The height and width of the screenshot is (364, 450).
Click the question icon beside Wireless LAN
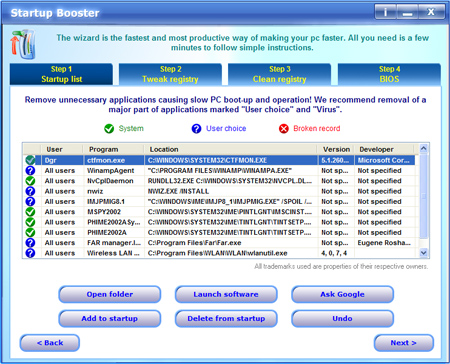point(30,253)
